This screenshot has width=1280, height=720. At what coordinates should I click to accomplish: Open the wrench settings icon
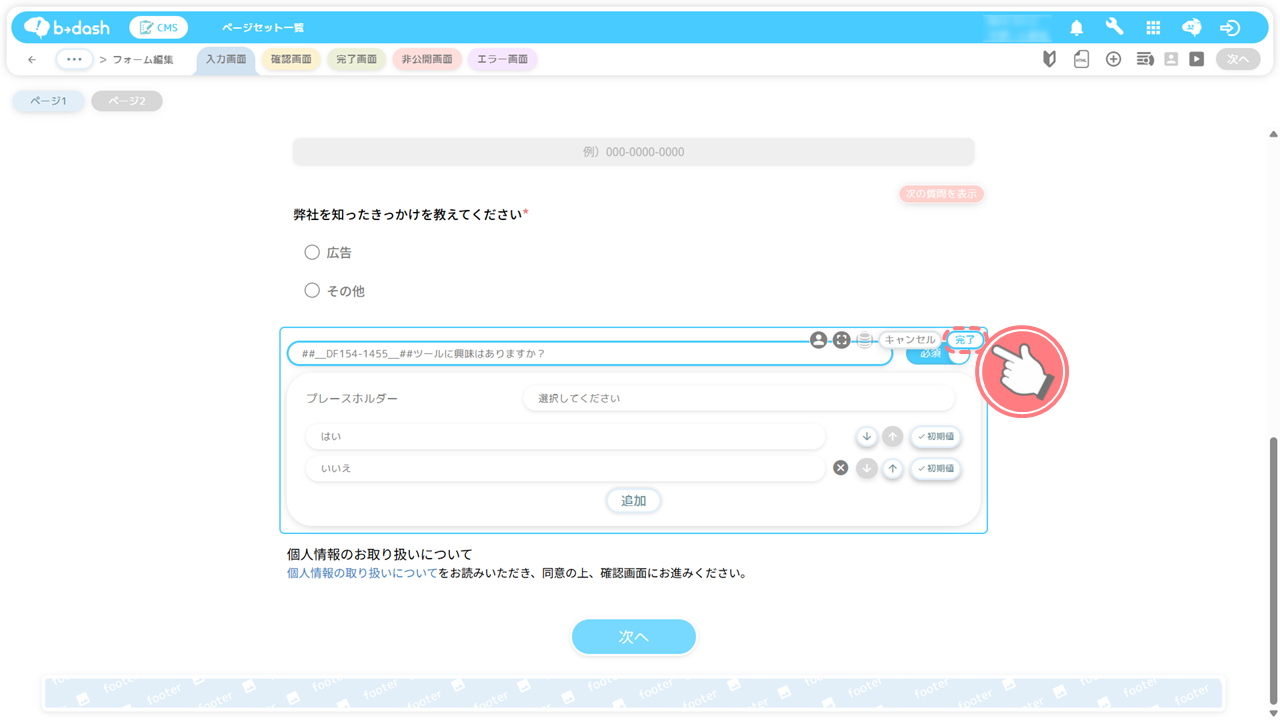click(1114, 28)
